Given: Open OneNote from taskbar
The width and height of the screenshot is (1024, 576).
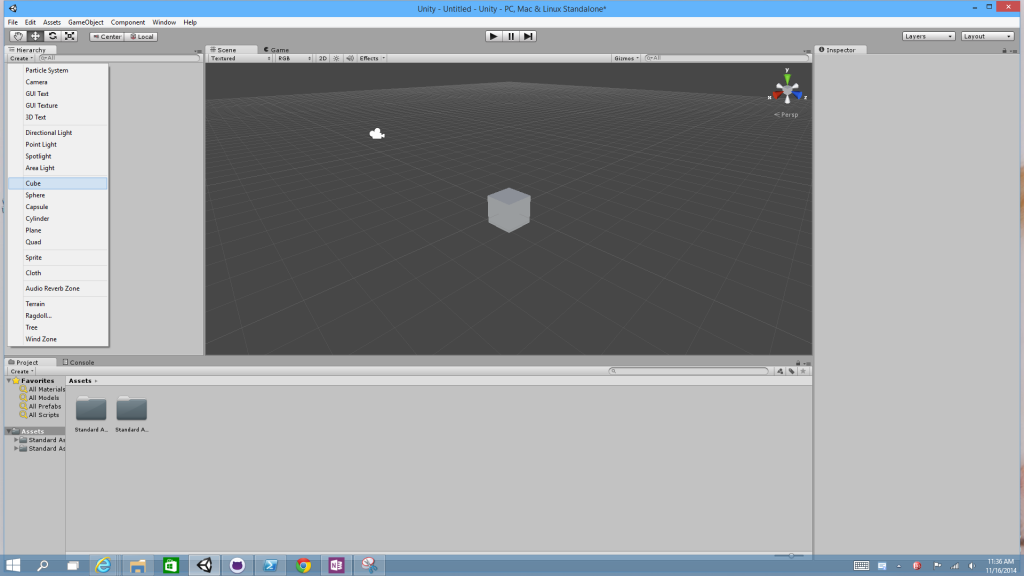Looking at the screenshot, I should point(336,566).
